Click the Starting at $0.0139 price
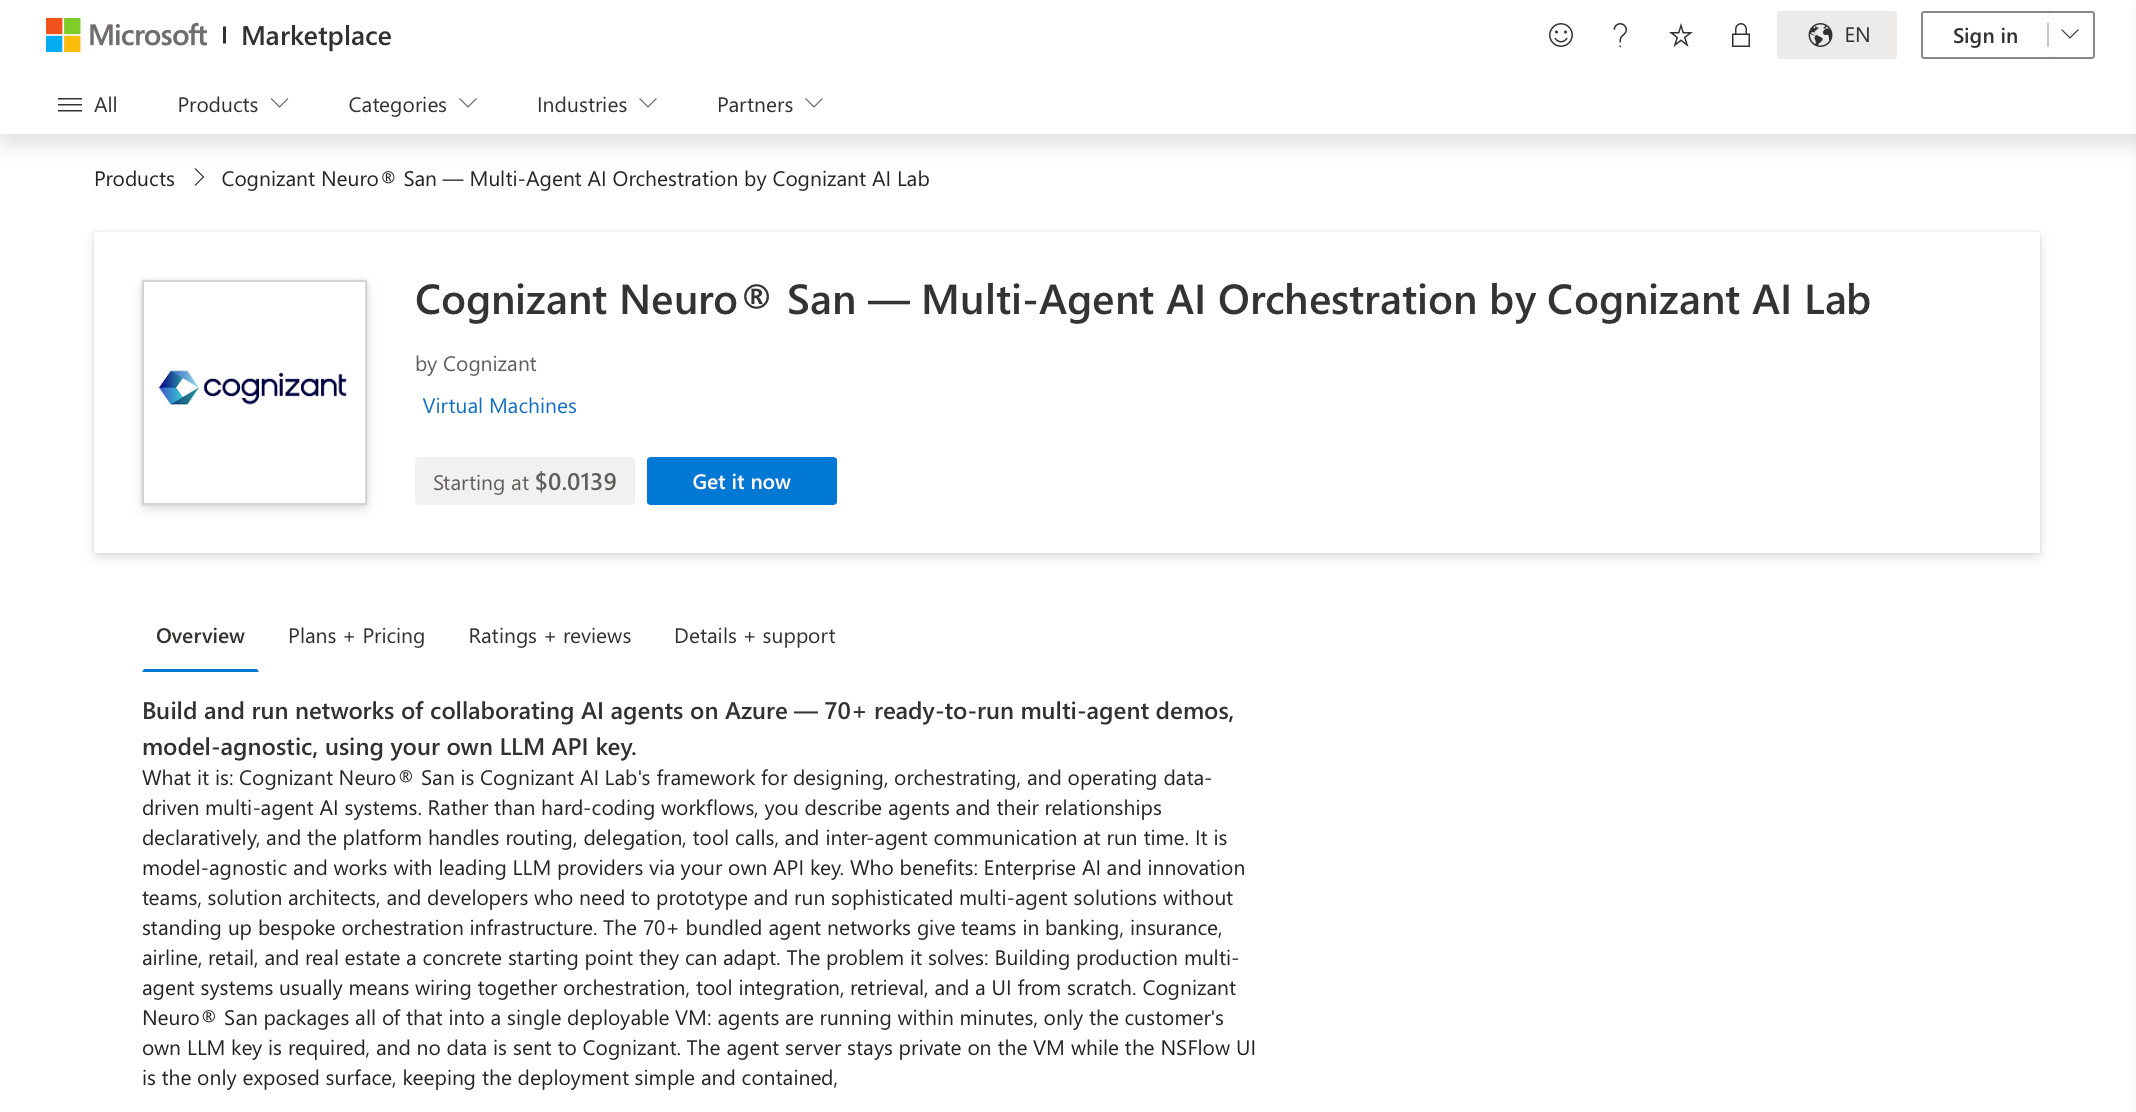This screenshot has width=2136, height=1112. coord(525,481)
